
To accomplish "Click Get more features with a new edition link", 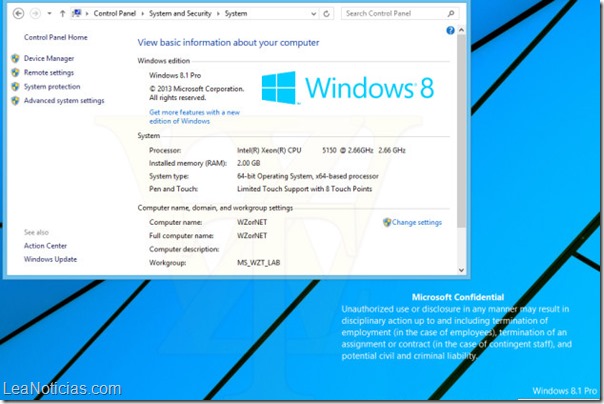I will pyautogui.click(x=195, y=117).
